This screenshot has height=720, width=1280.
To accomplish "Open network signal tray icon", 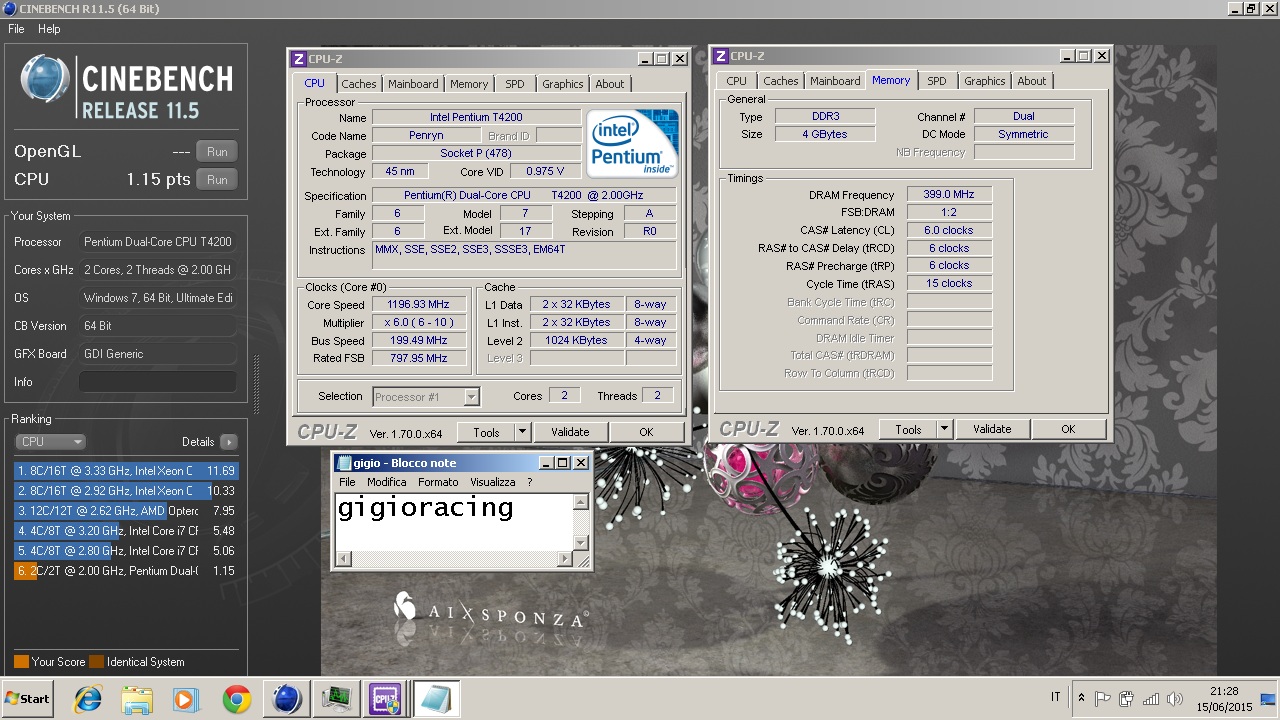I will [x=1151, y=699].
